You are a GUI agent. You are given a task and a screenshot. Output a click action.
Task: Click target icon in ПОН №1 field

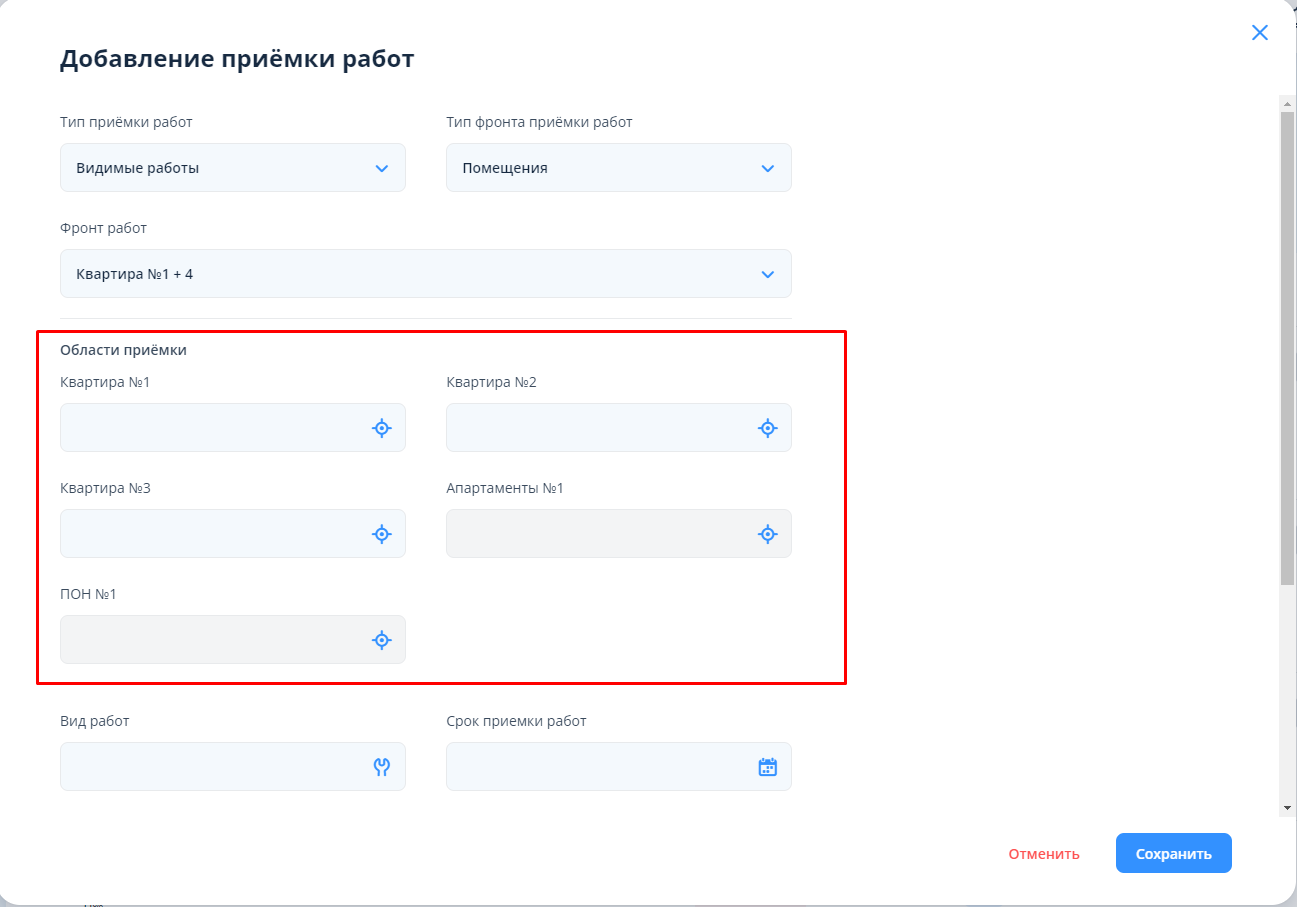(381, 640)
